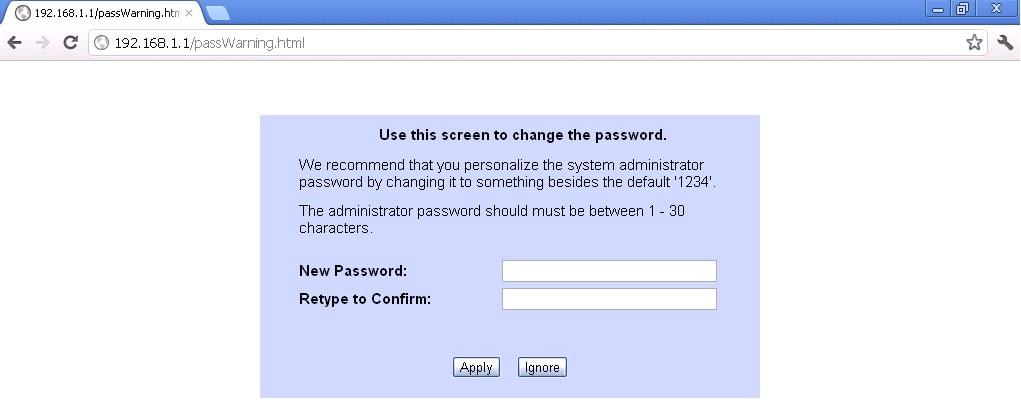Open the Chrome wrench menu
This screenshot has height=418, width=1021.
(1005, 43)
